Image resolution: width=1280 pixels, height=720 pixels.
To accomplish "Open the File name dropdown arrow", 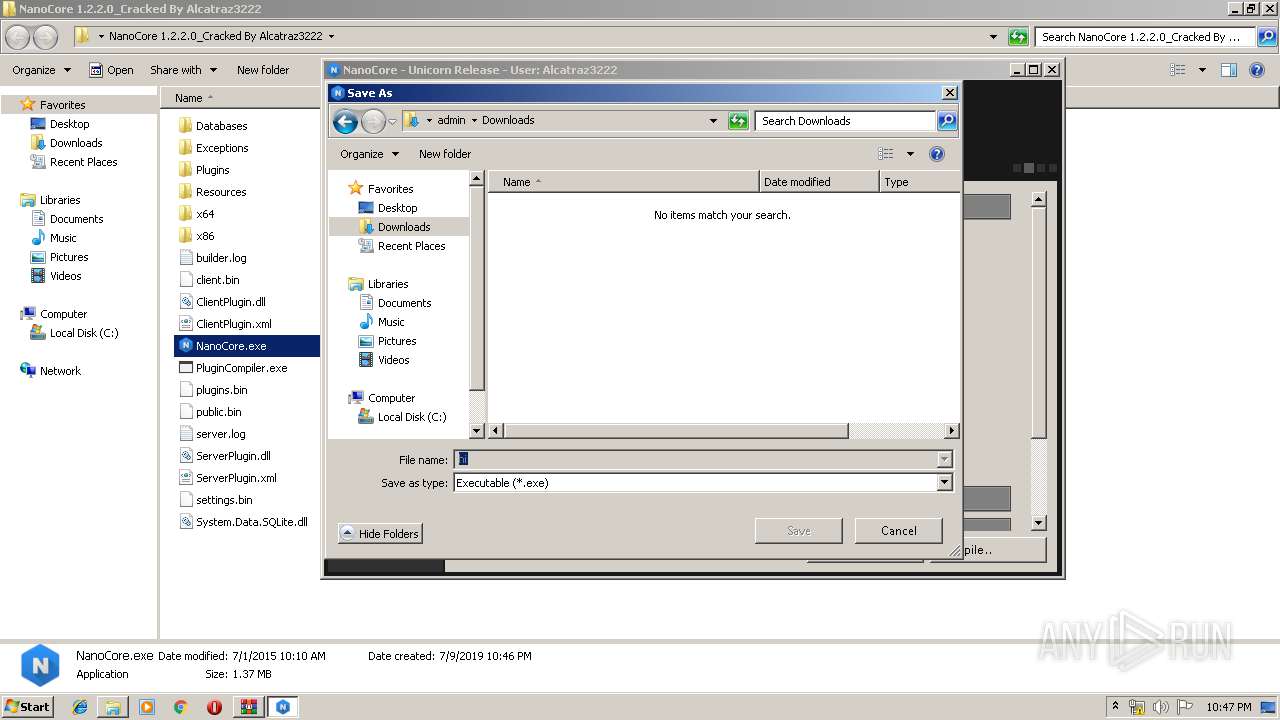I will pyautogui.click(x=944, y=459).
